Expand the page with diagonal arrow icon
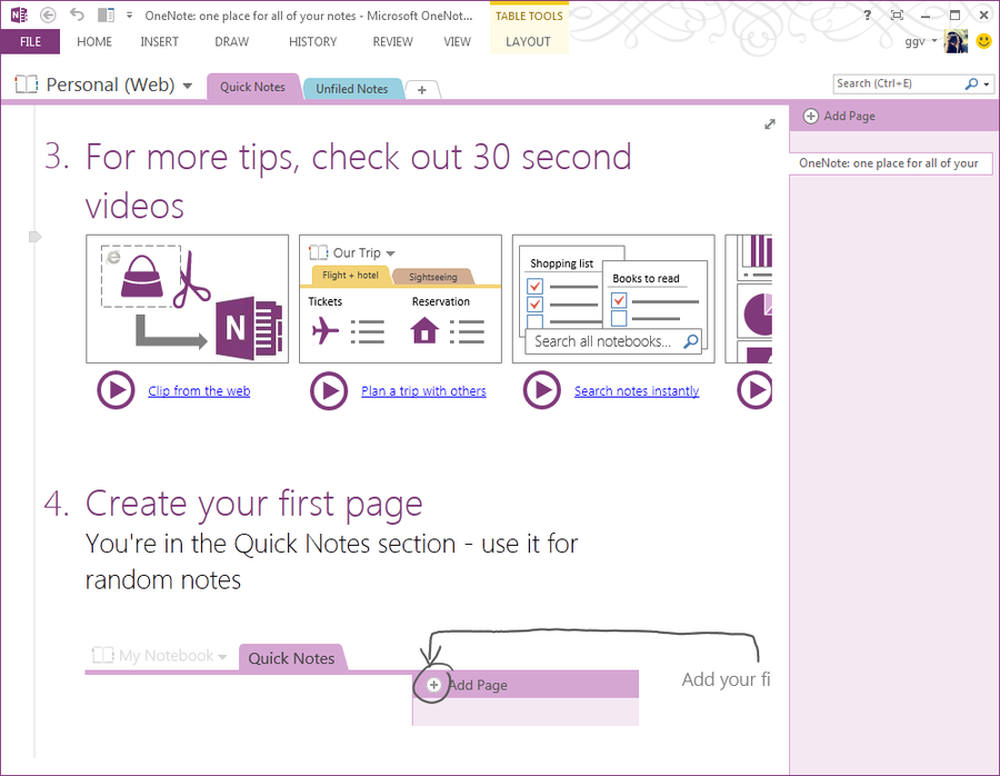This screenshot has height=776, width=1000. click(x=770, y=124)
